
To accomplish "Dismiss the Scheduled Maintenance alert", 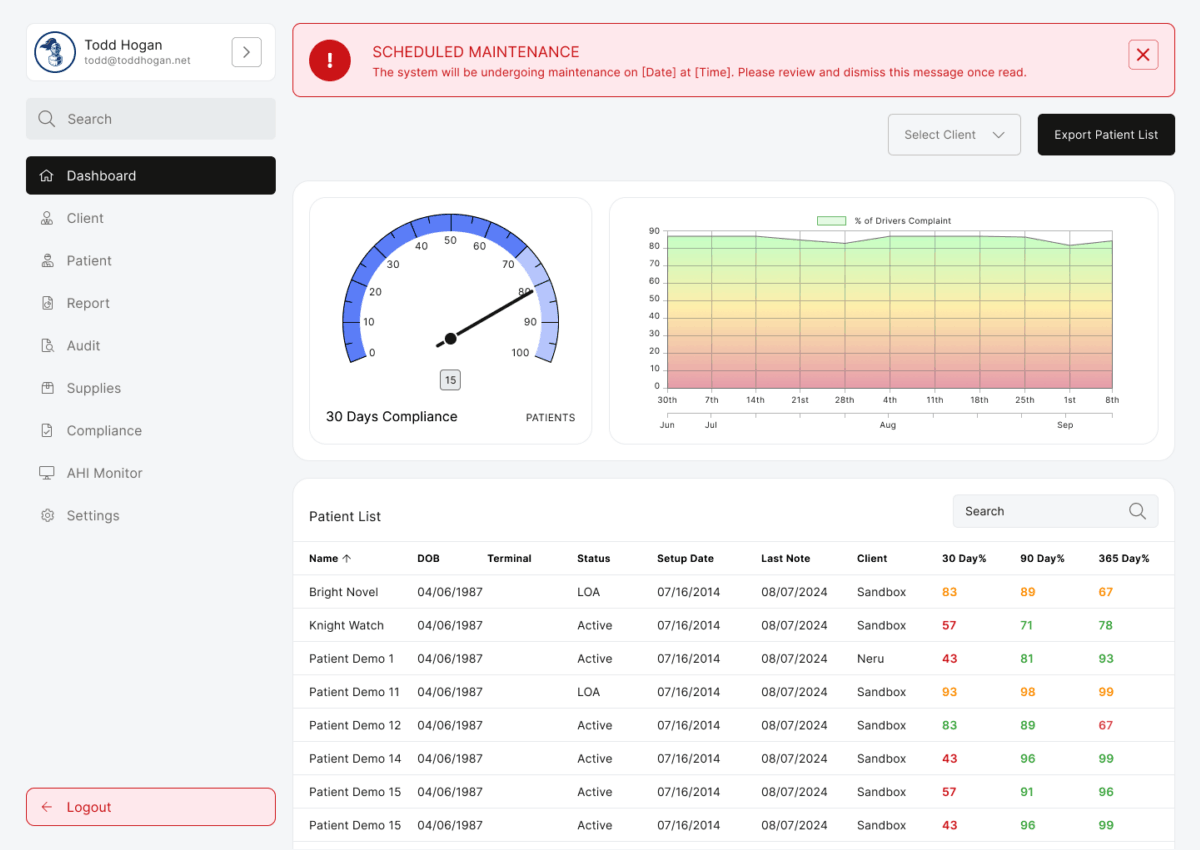I will (1143, 55).
